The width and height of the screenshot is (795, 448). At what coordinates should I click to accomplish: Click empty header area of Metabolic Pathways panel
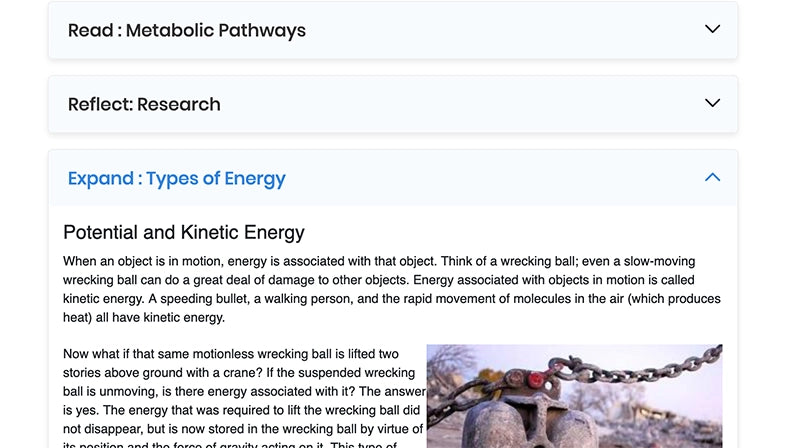click(500, 30)
